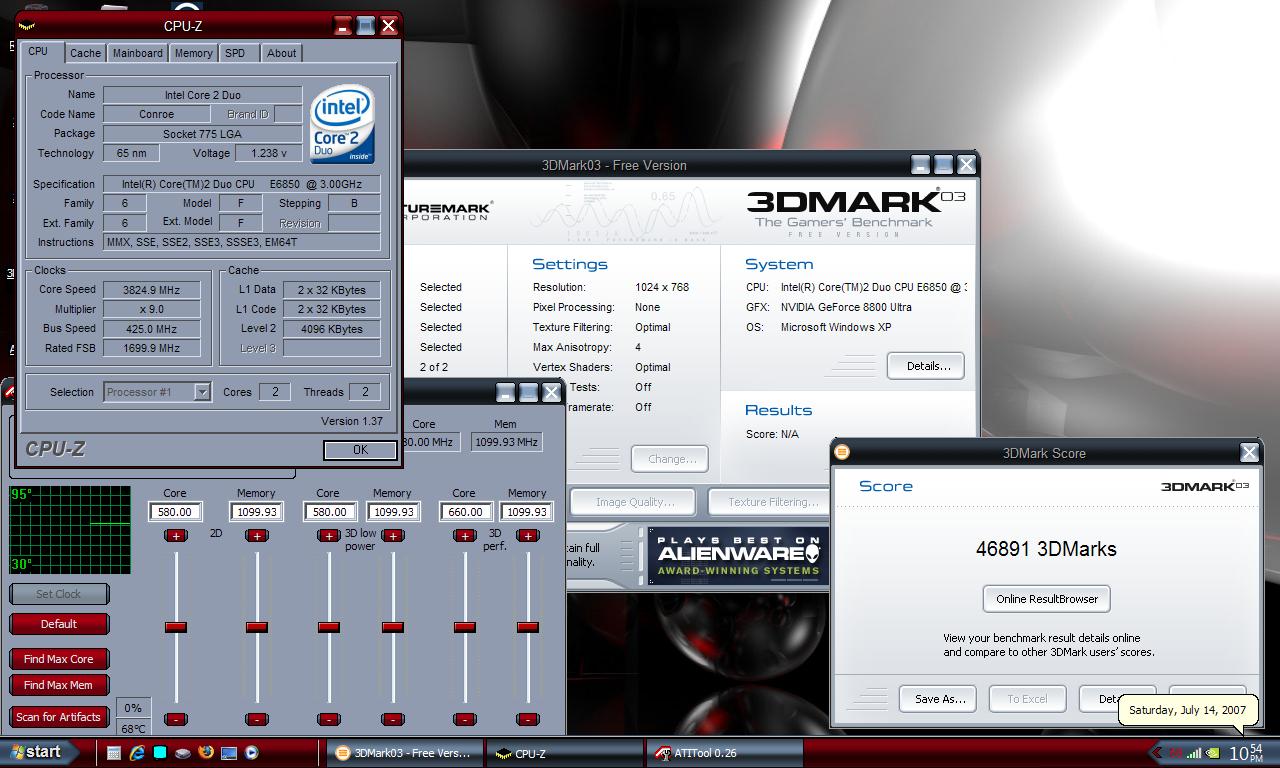The image size is (1280, 768).
Task: Switch to CPU-Z taskbar button
Action: (565, 753)
